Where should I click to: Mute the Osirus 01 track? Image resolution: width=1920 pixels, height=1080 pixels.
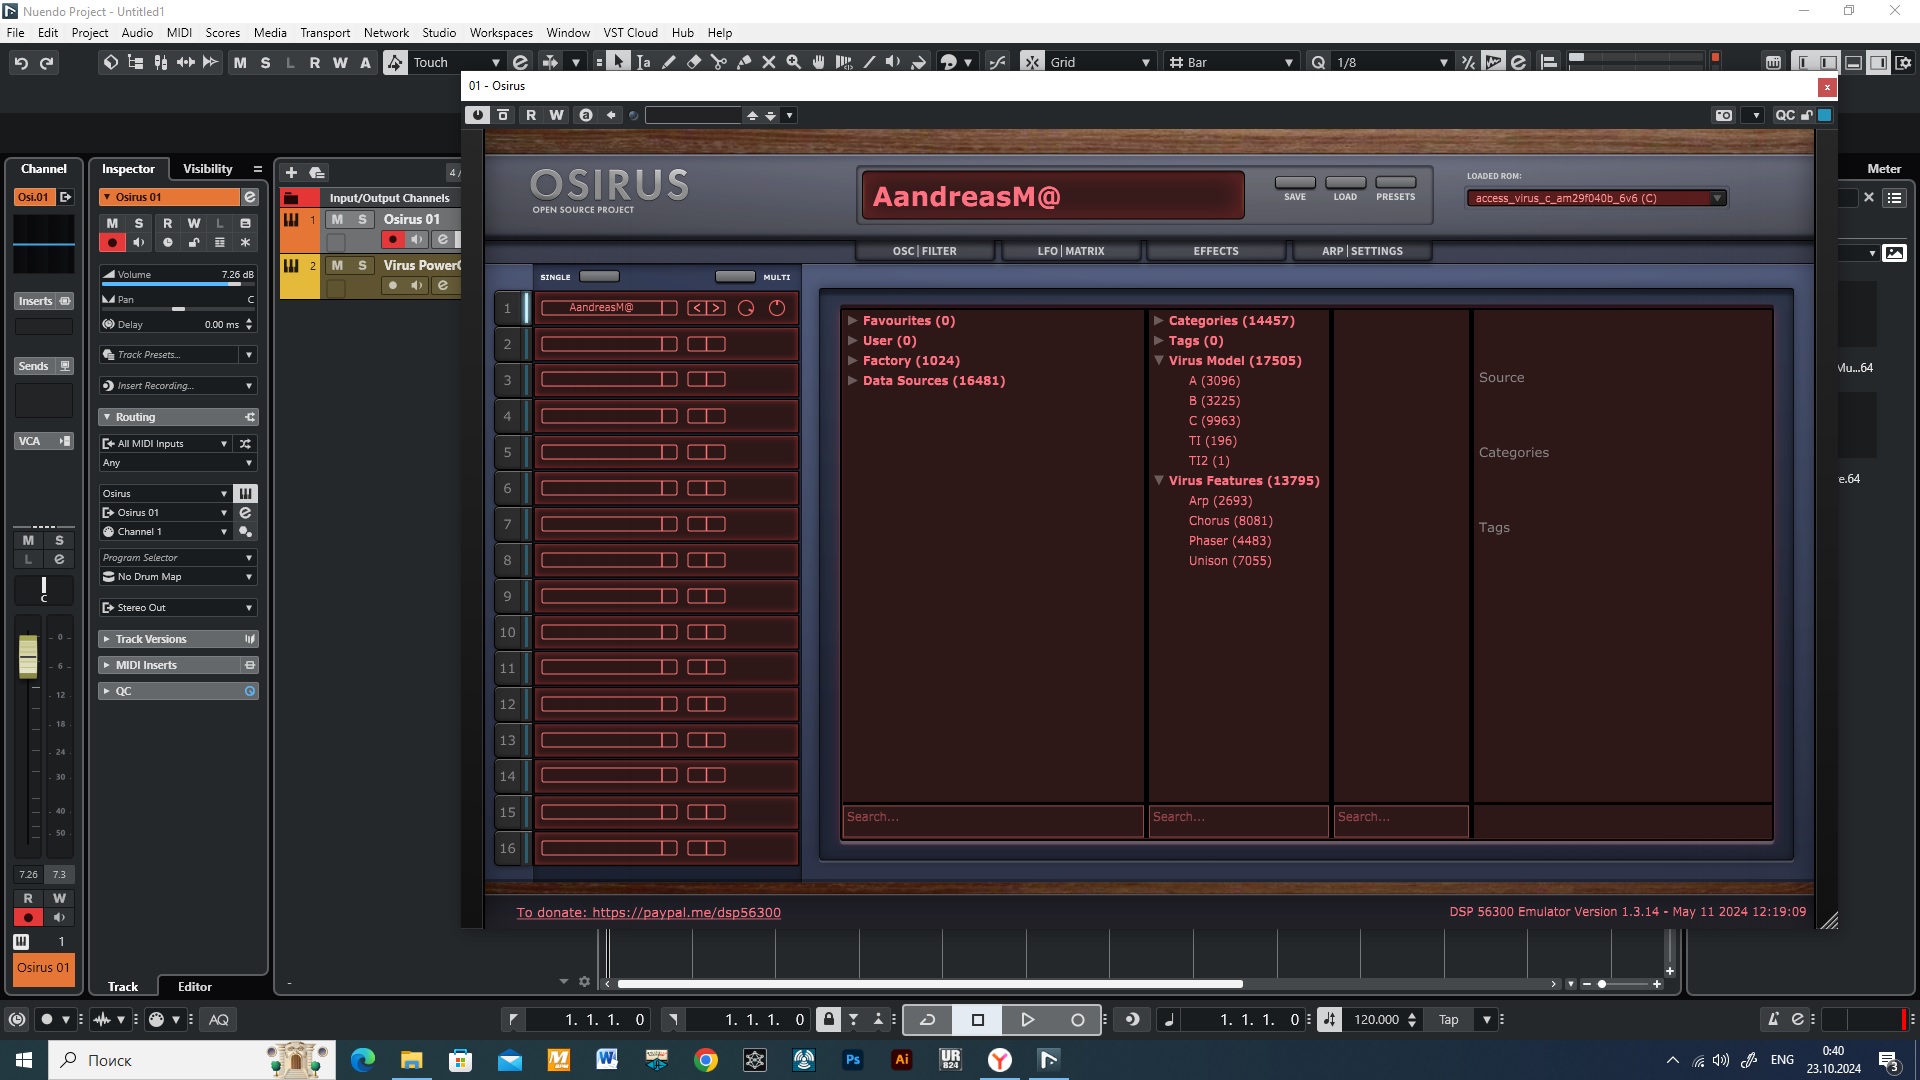point(337,219)
